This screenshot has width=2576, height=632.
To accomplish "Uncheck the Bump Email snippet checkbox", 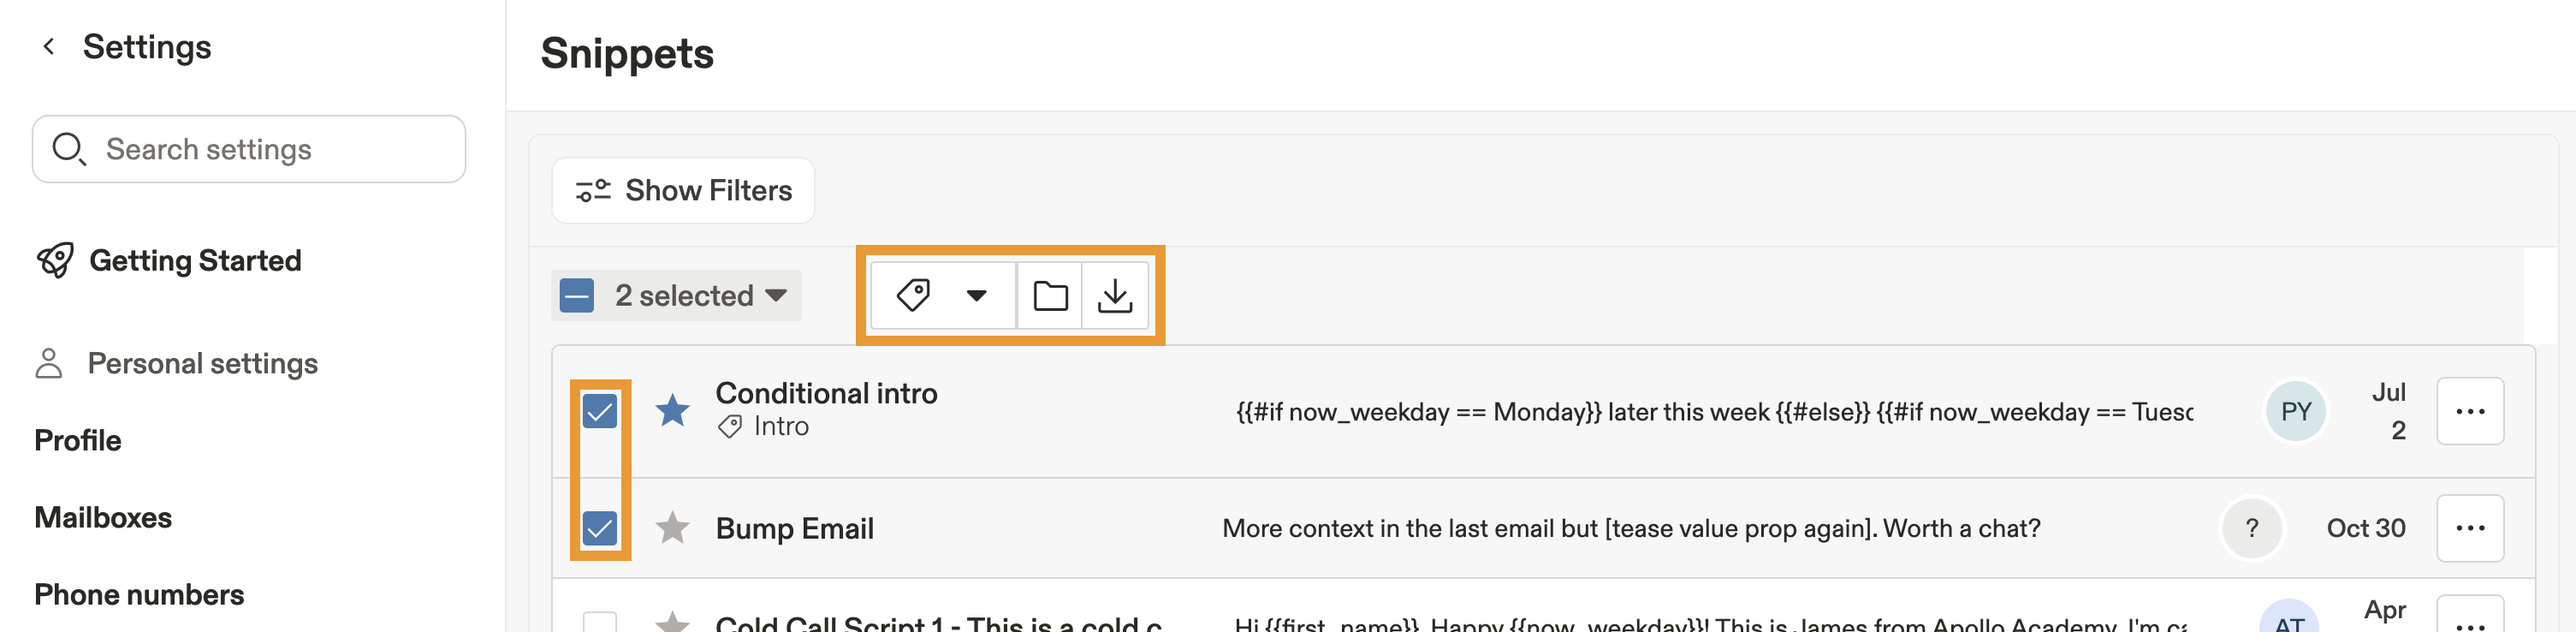I will click(601, 528).
